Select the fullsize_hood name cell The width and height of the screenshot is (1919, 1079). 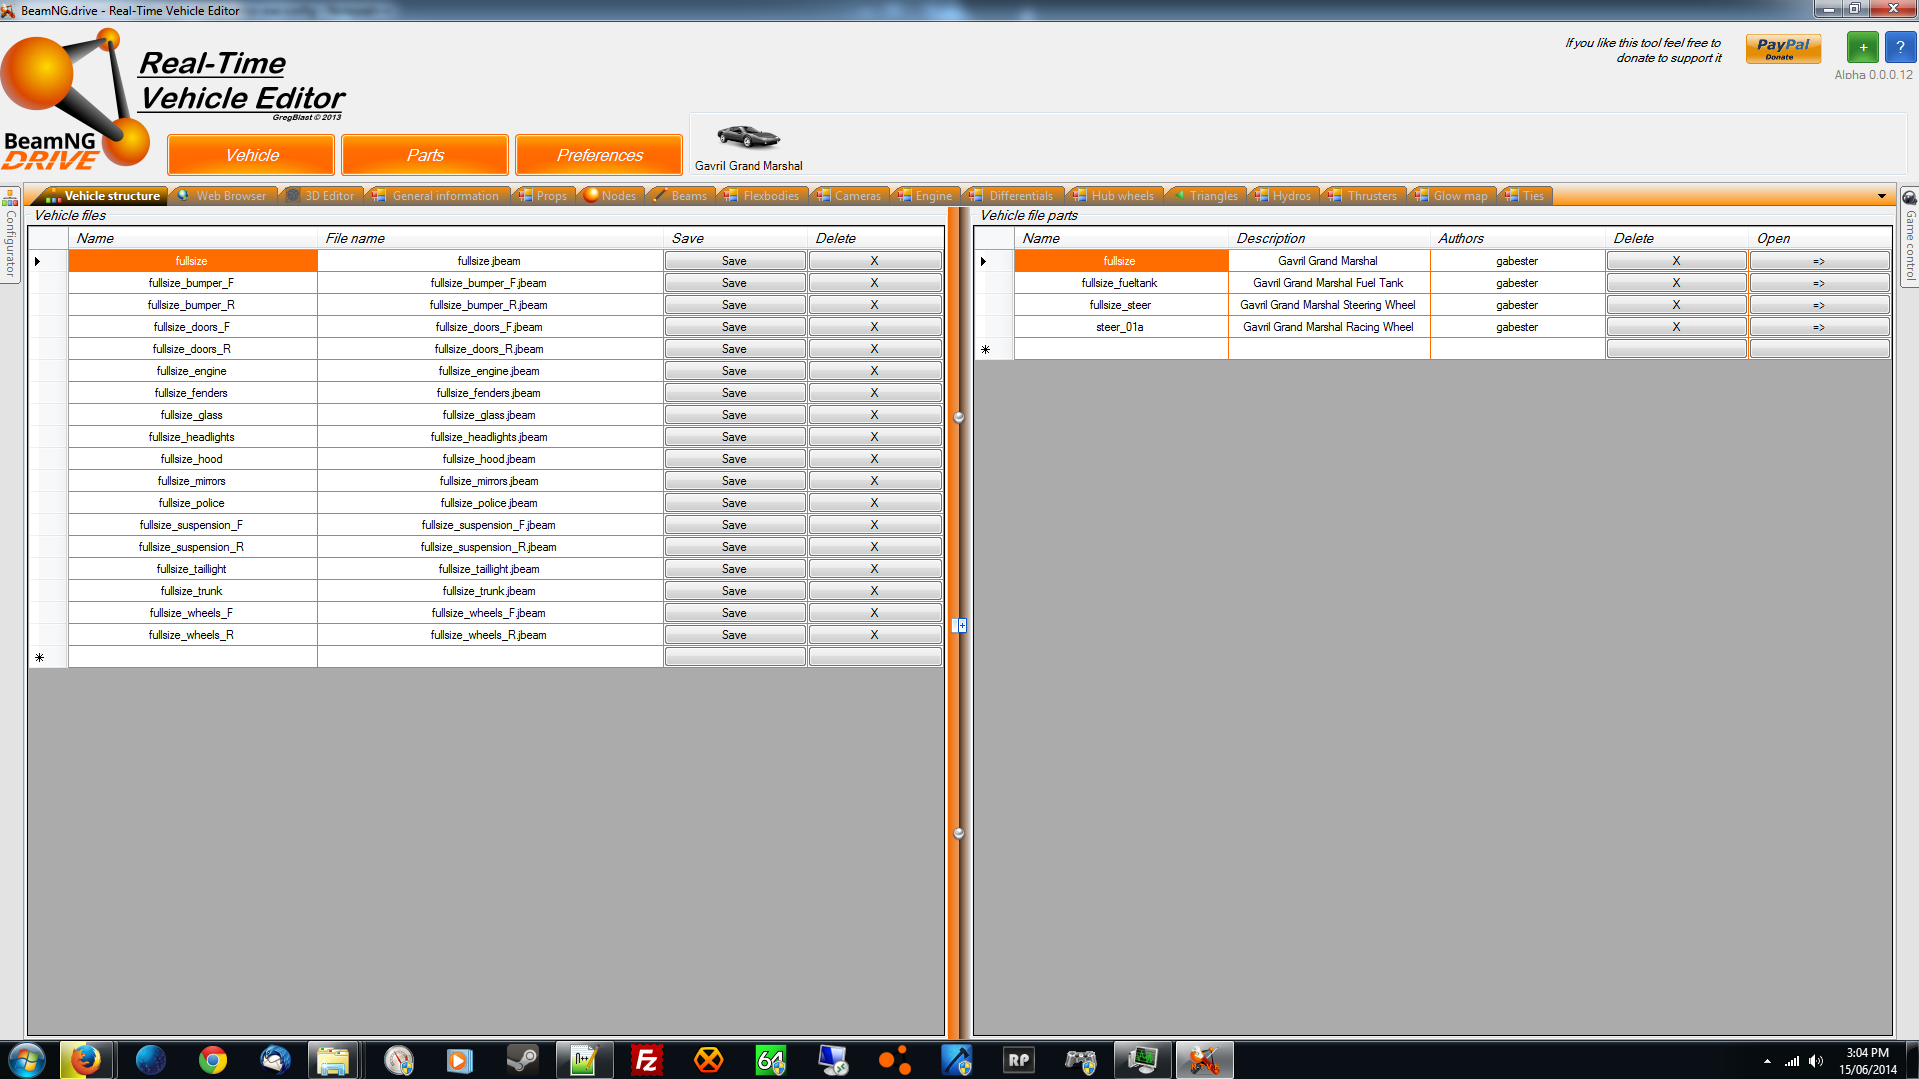[x=192, y=459]
